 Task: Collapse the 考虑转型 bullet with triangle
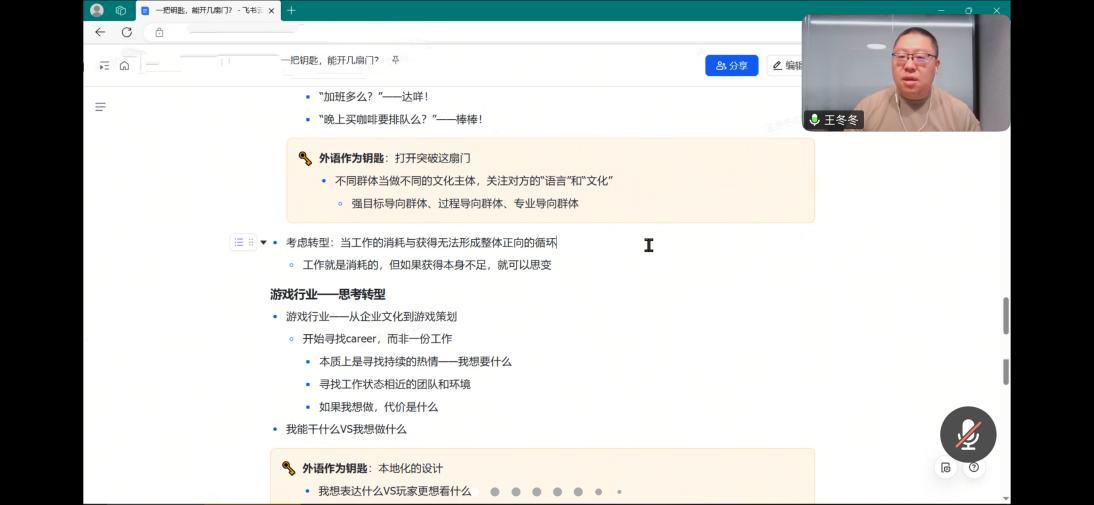click(x=264, y=242)
